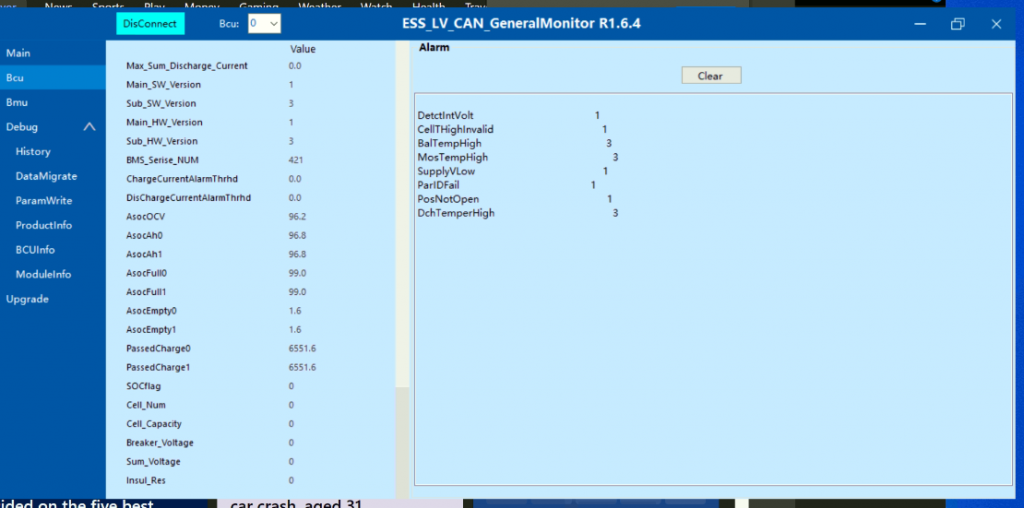Click the Max_Sum_Discharge_Current parameter
1024x508 pixels.
[x=187, y=66]
